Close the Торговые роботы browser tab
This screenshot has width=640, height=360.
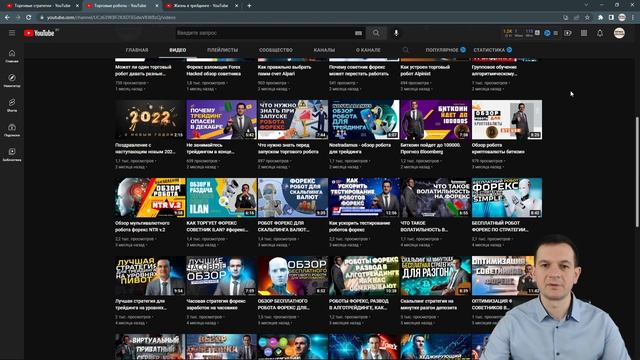[x=157, y=6]
